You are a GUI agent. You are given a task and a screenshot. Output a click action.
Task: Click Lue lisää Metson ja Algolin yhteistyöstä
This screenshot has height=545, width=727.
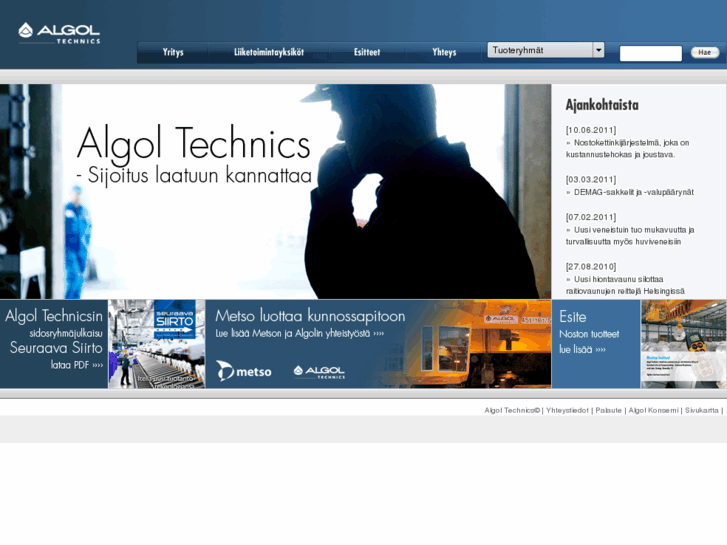click(300, 333)
